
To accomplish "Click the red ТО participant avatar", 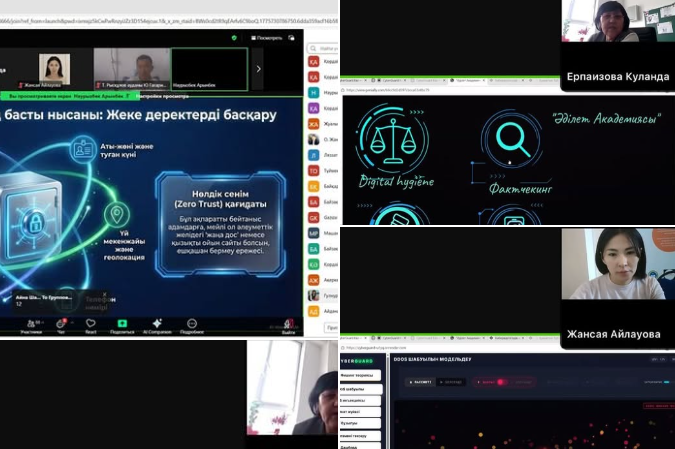I will [x=314, y=171].
